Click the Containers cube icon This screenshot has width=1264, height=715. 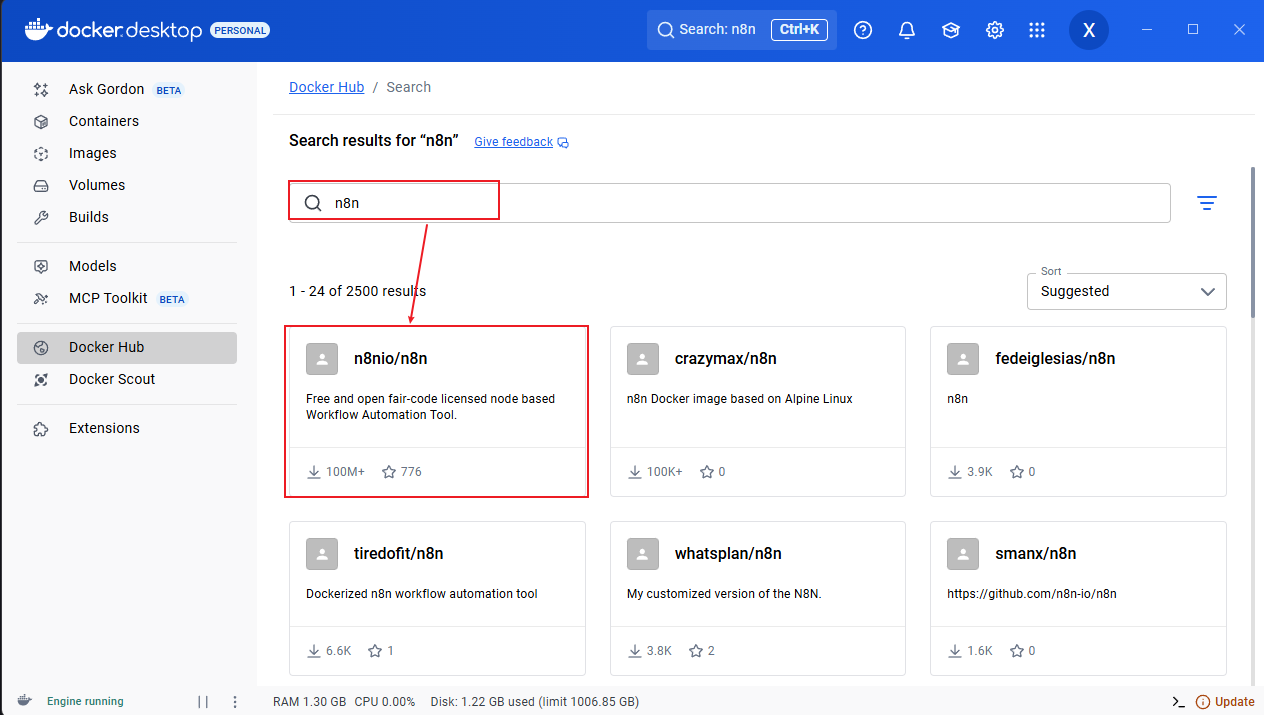pos(41,121)
